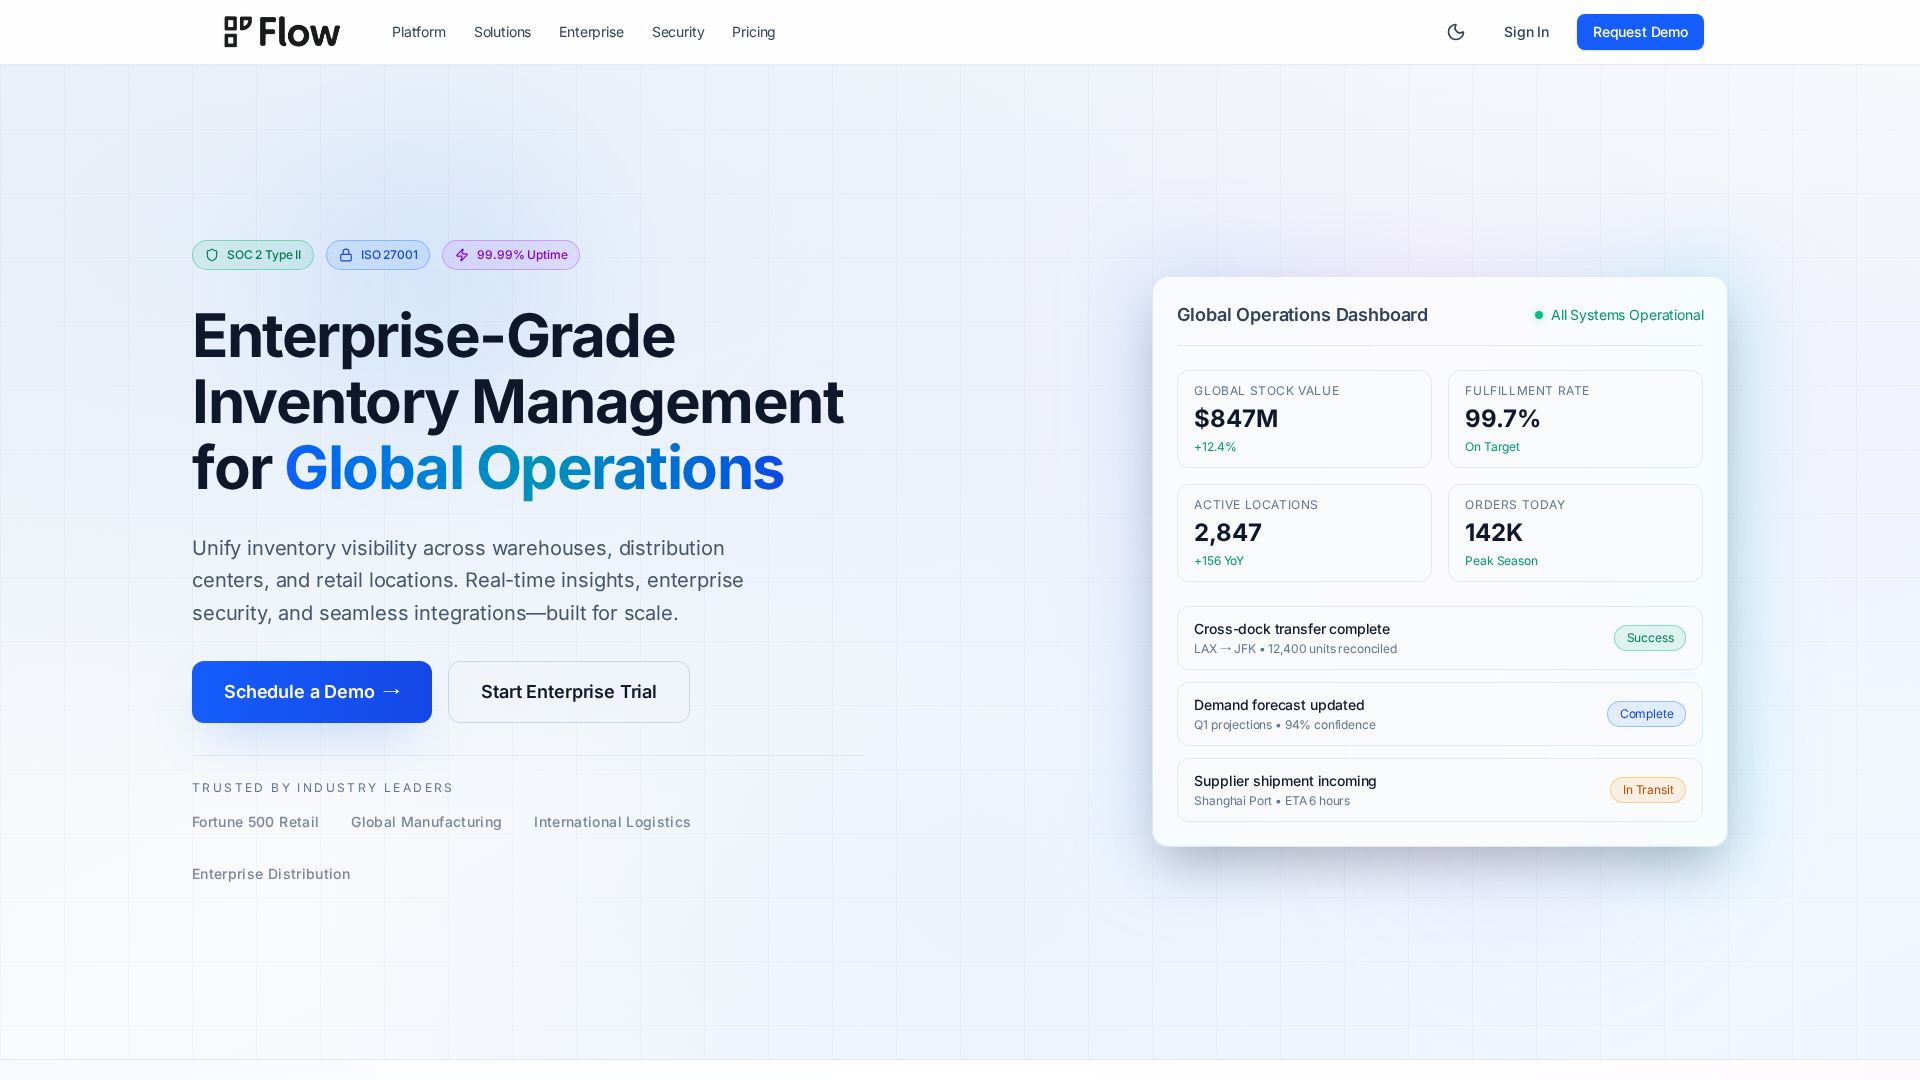The width and height of the screenshot is (1920, 1080).
Task: Open the Solutions menu
Action: [502, 32]
